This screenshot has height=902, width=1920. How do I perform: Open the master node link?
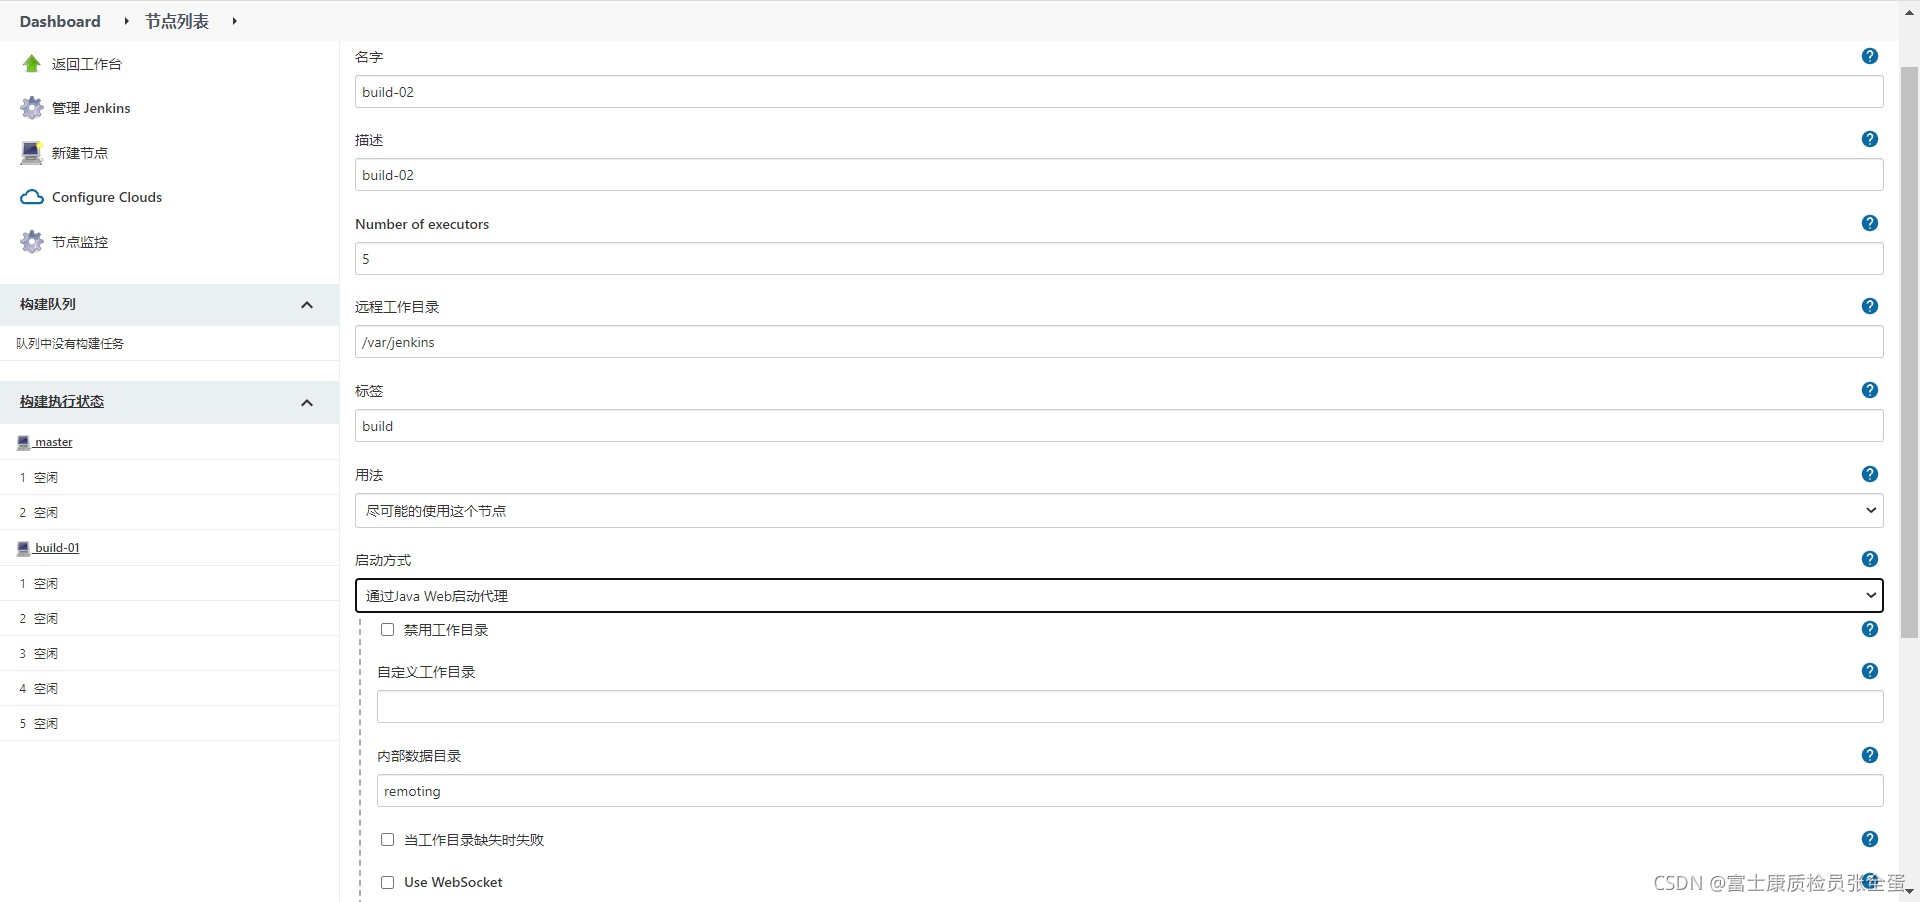53,442
